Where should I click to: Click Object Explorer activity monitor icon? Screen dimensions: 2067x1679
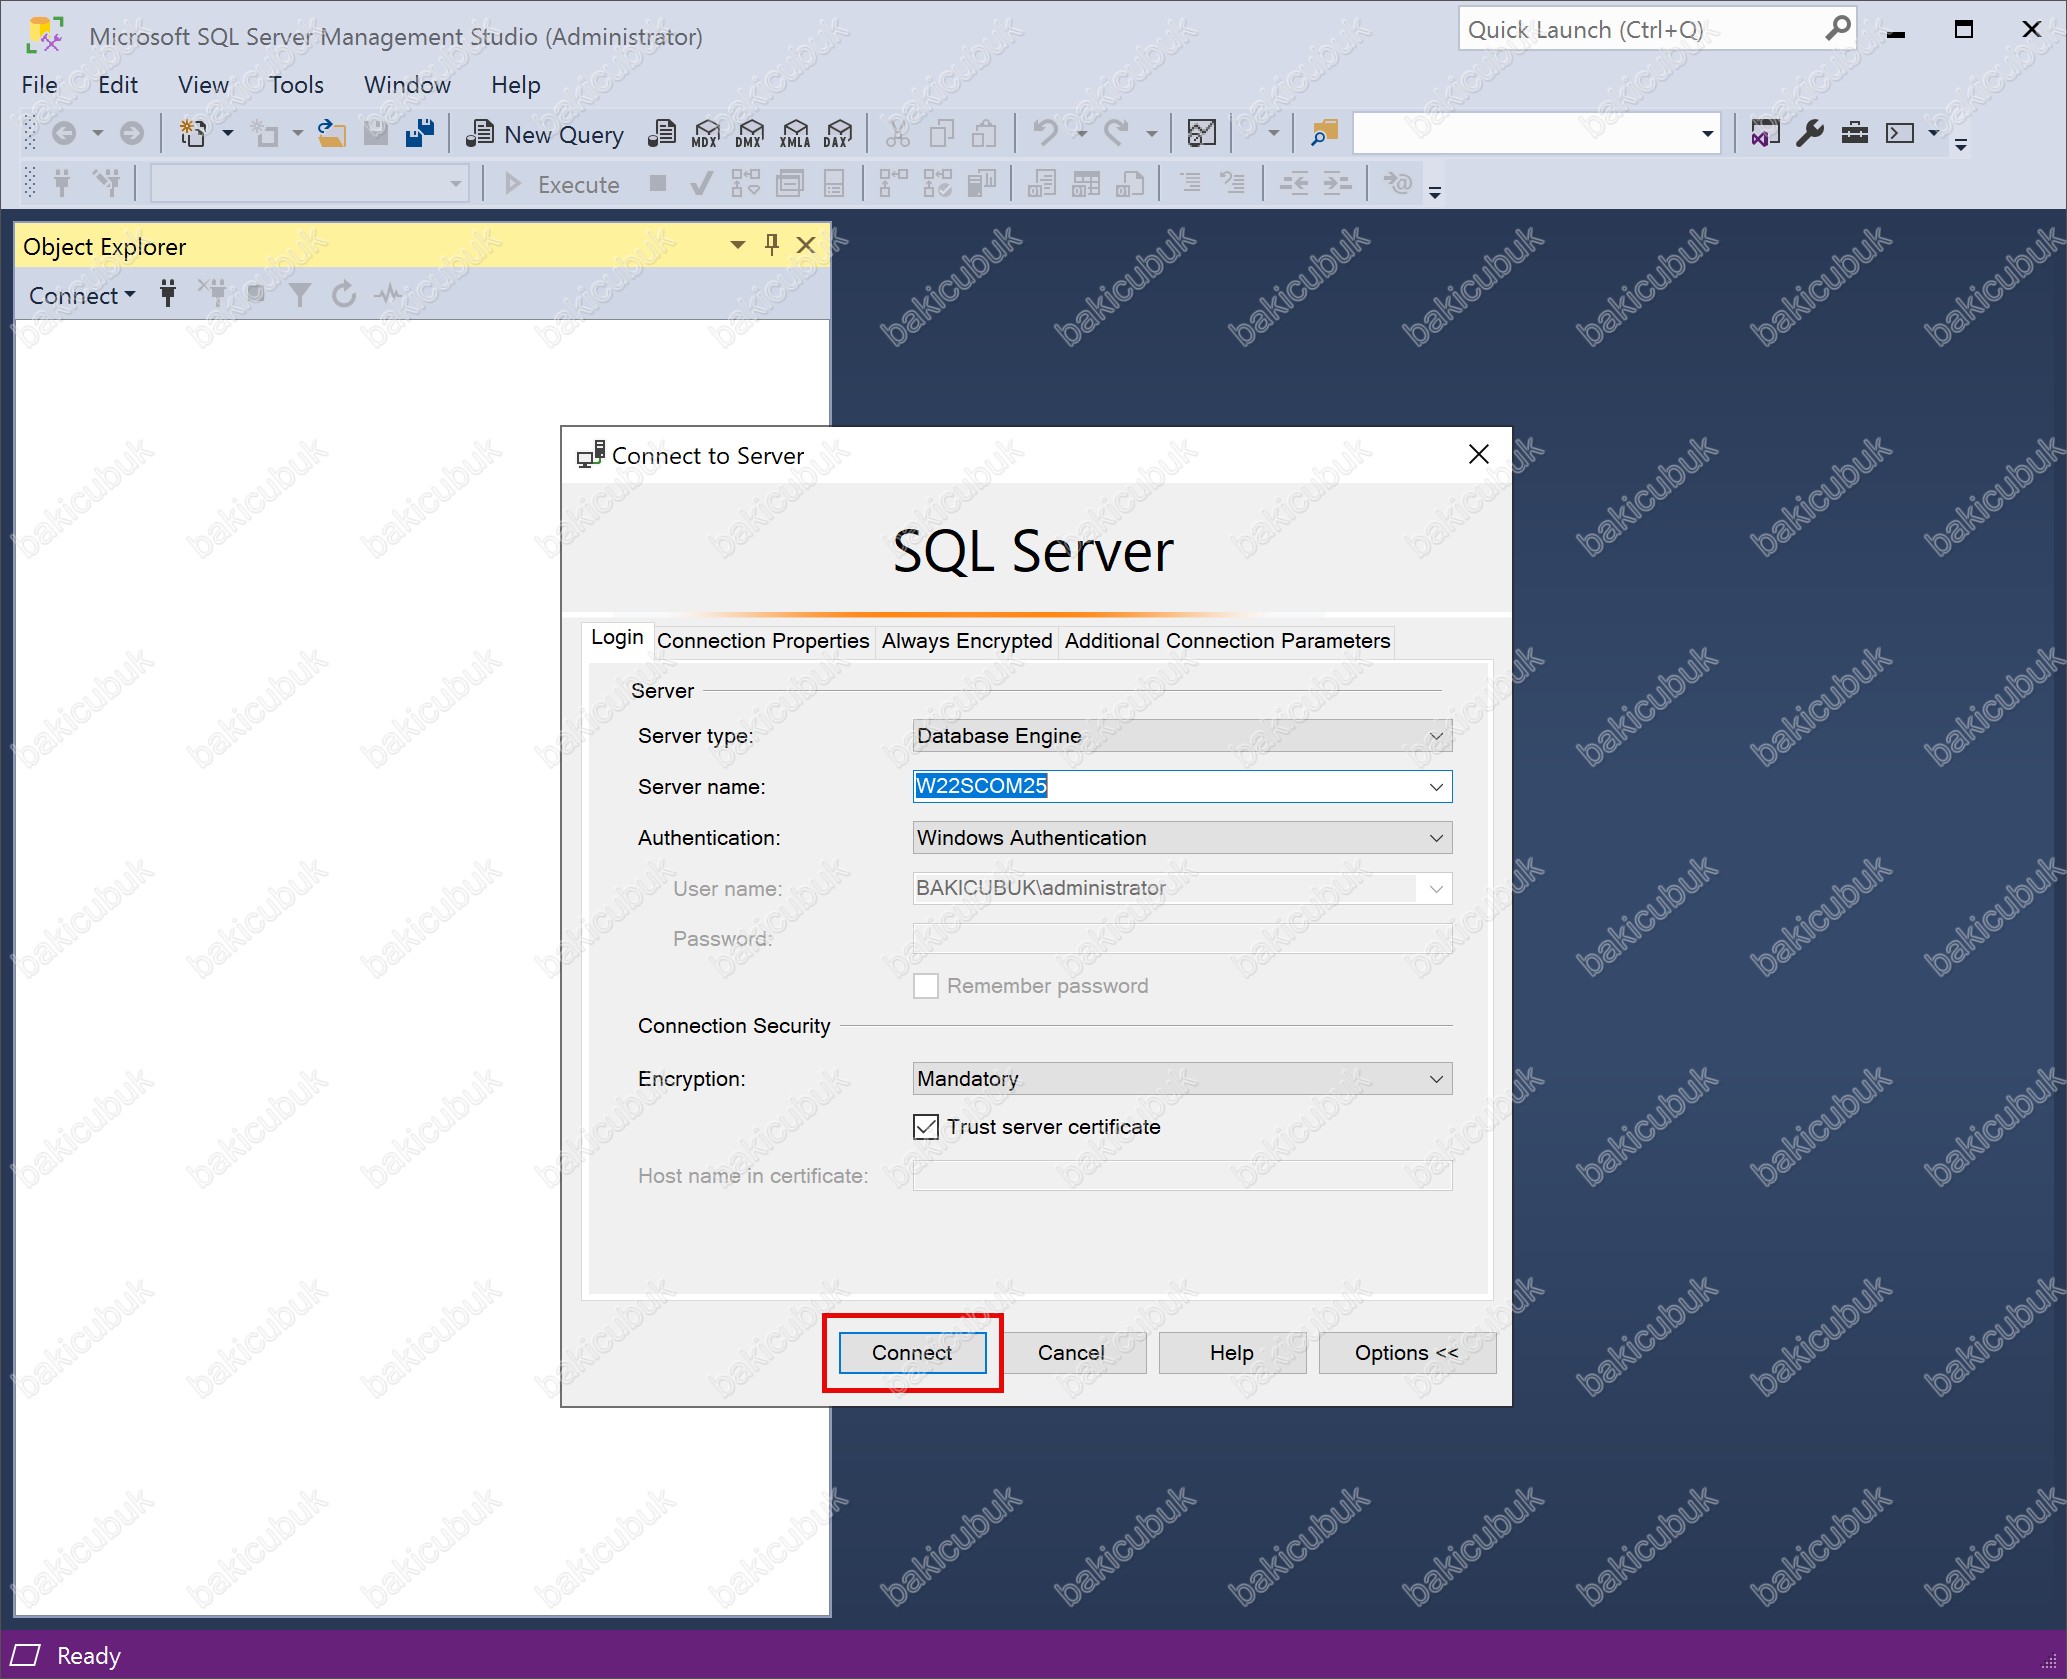(x=388, y=294)
